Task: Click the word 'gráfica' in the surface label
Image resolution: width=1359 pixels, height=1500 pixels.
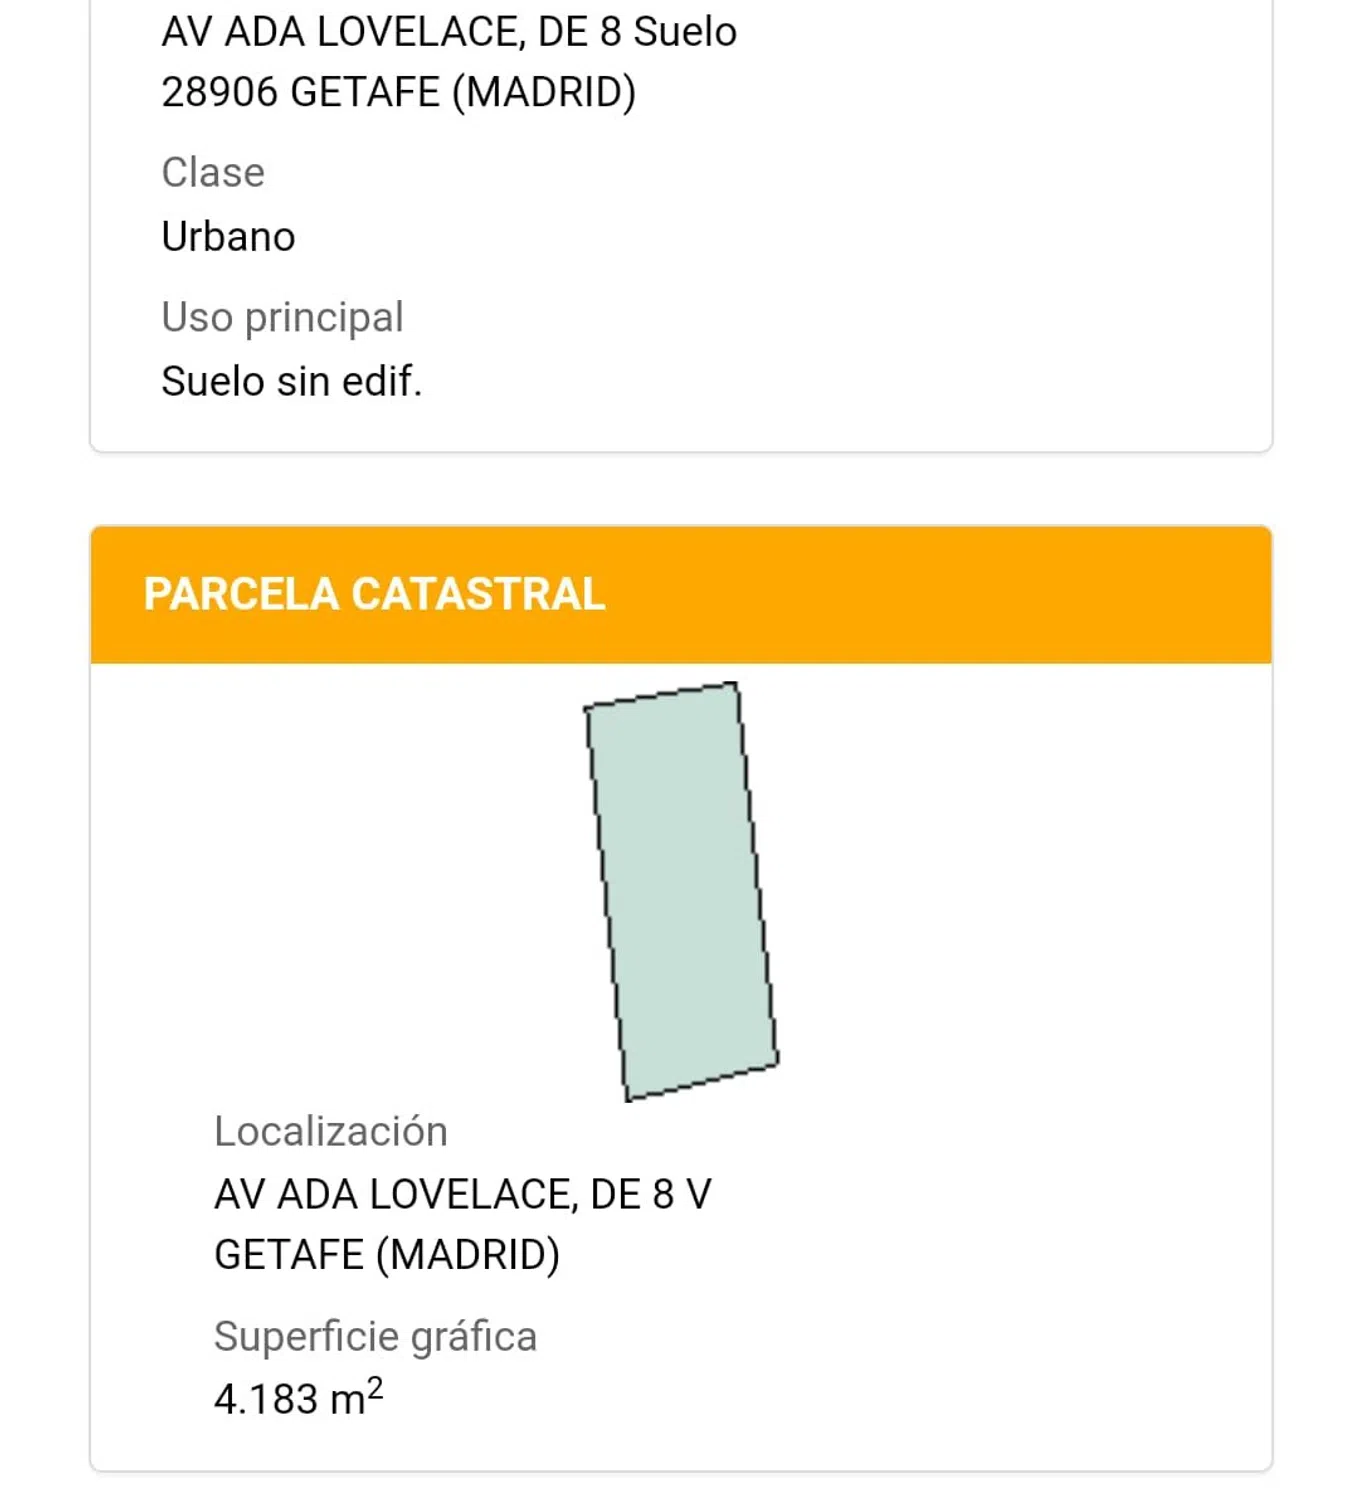Action: [x=474, y=1336]
